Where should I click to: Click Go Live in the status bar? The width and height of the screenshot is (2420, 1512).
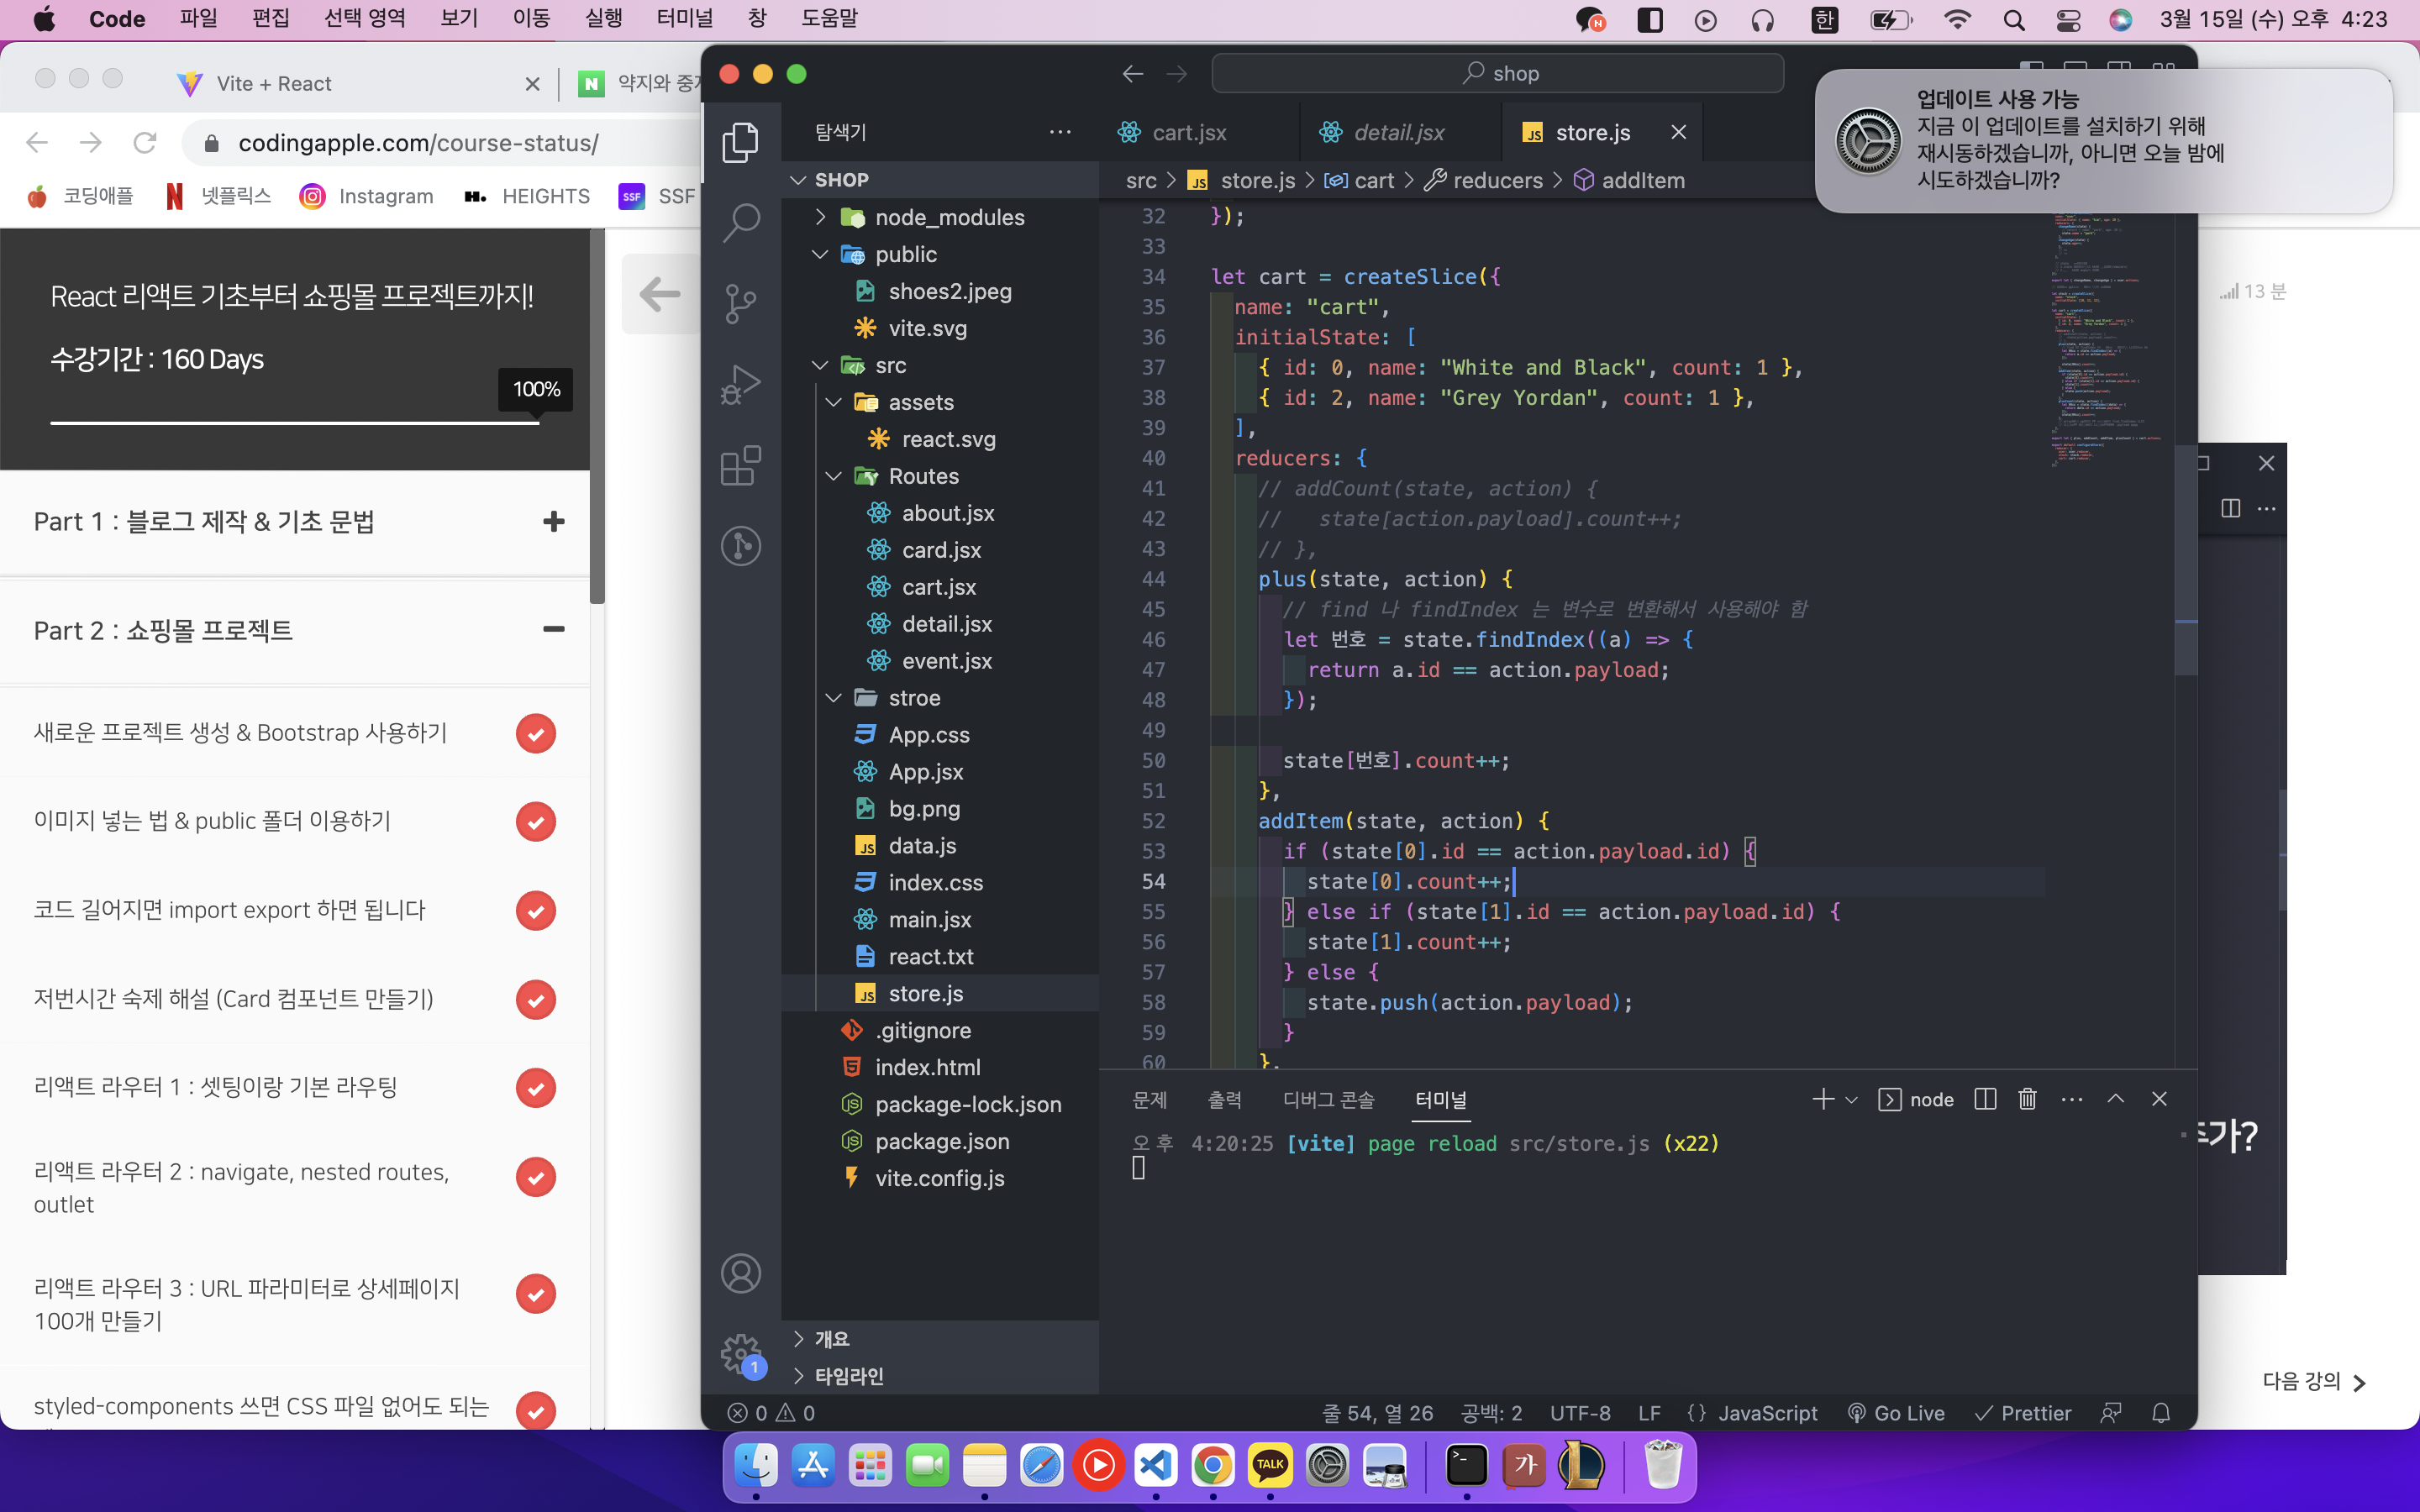click(x=1896, y=1413)
